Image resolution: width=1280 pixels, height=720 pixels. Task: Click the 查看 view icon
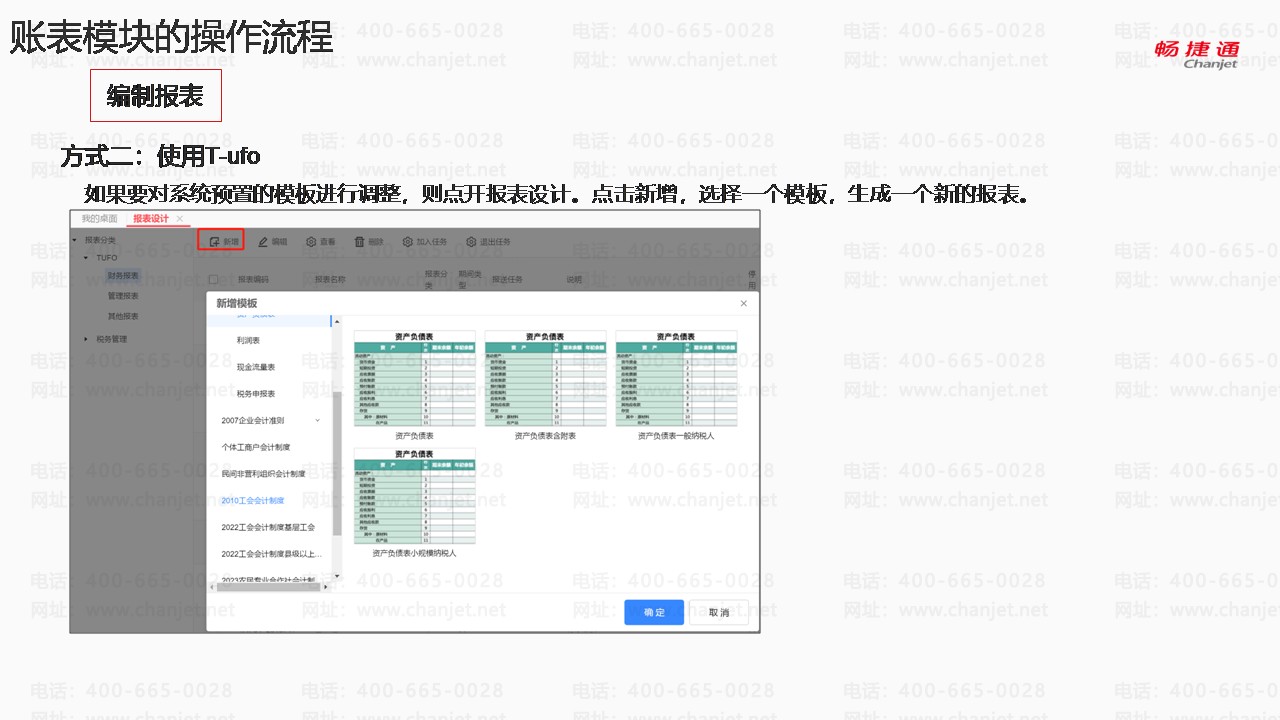pyautogui.click(x=311, y=242)
